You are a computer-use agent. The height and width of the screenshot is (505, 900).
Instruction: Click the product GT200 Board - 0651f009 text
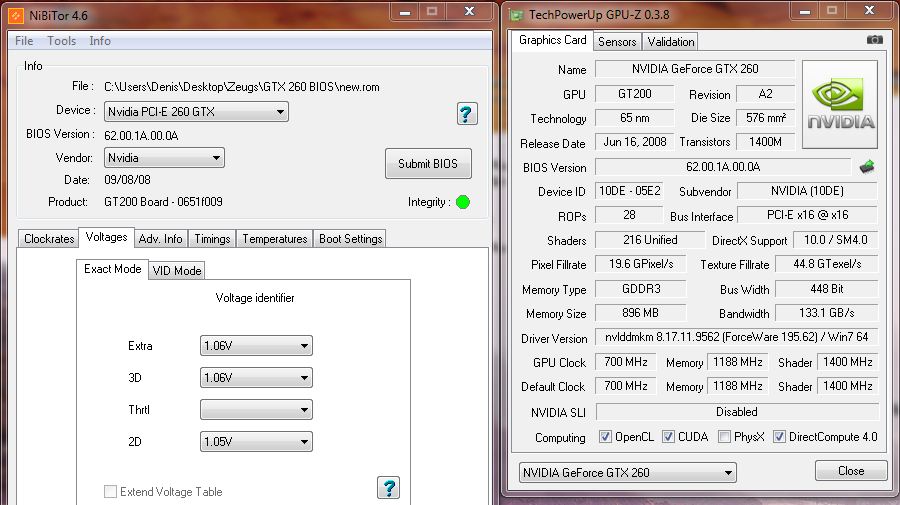point(163,202)
